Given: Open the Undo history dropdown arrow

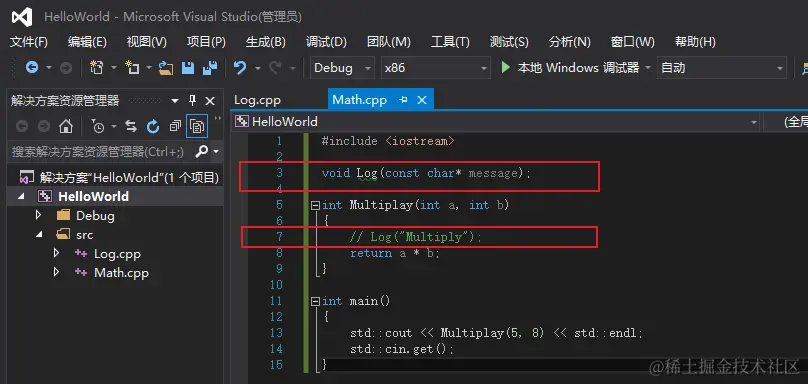Looking at the screenshot, I should (x=257, y=68).
